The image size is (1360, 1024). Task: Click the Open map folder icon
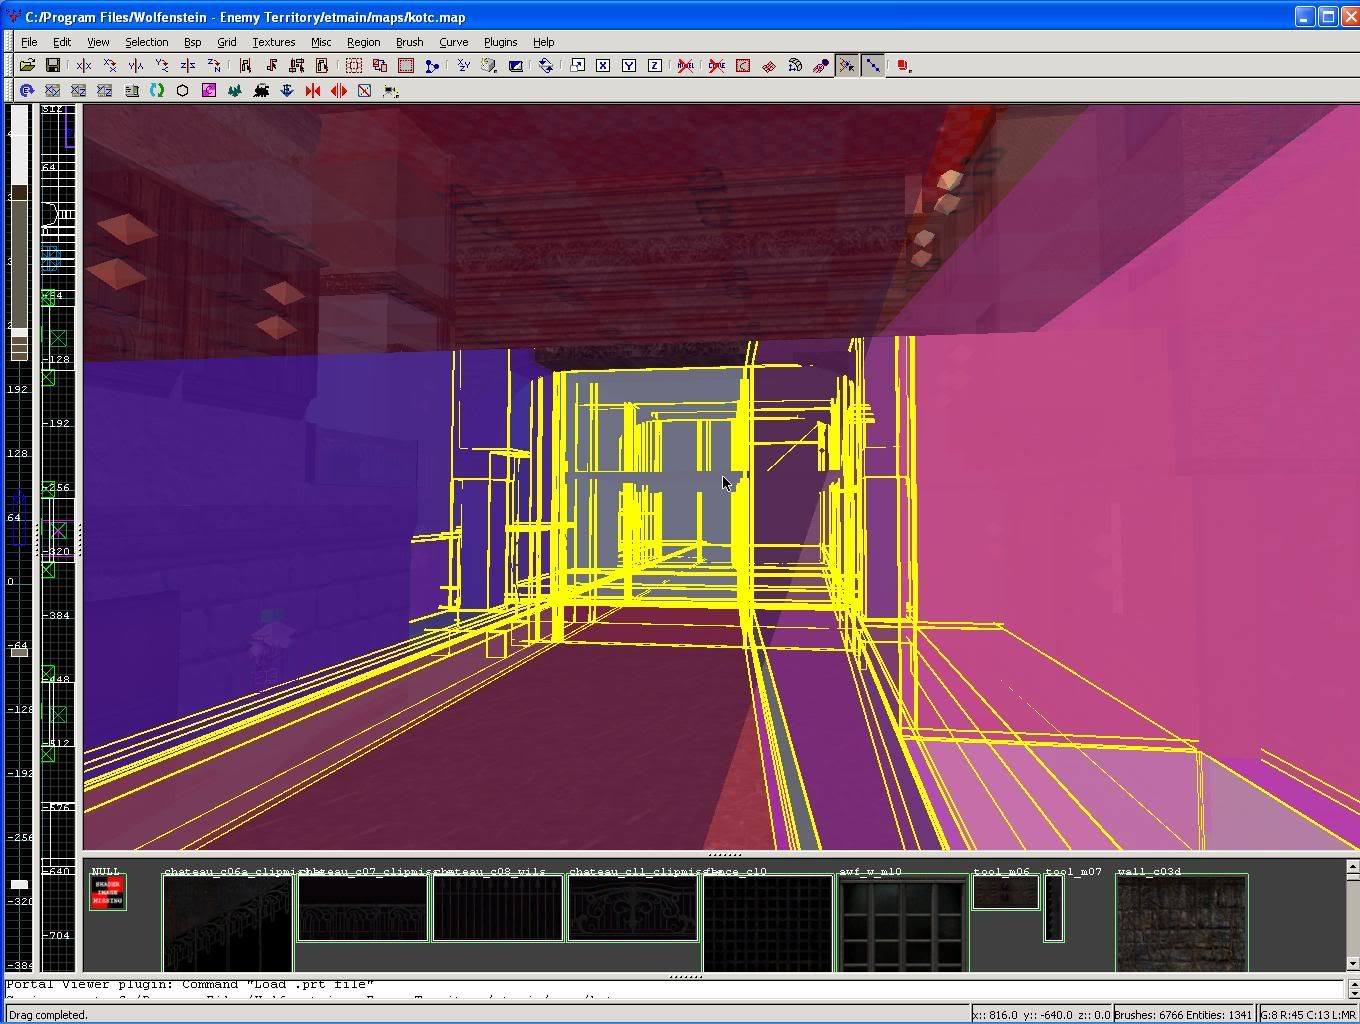tap(27, 65)
